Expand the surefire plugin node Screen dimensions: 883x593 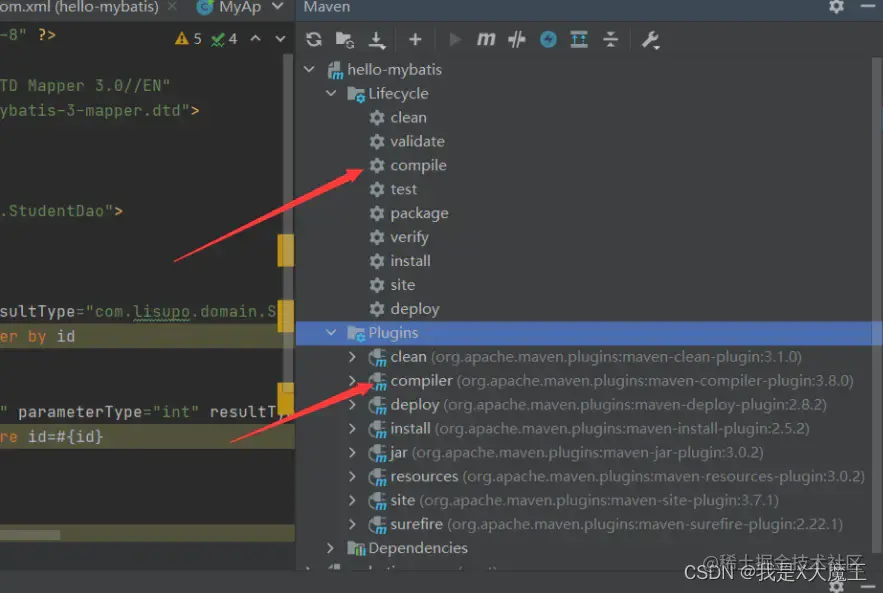352,524
